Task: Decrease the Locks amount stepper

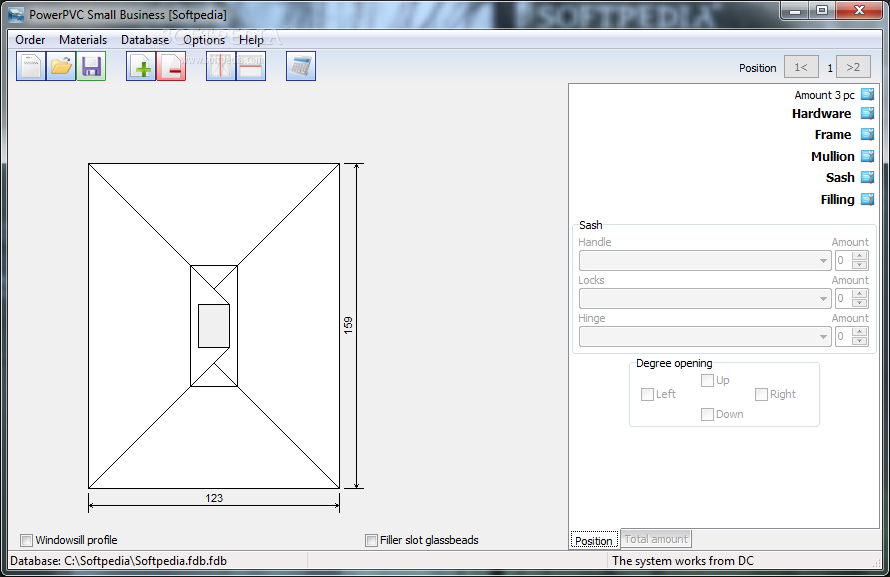Action: tap(860, 303)
